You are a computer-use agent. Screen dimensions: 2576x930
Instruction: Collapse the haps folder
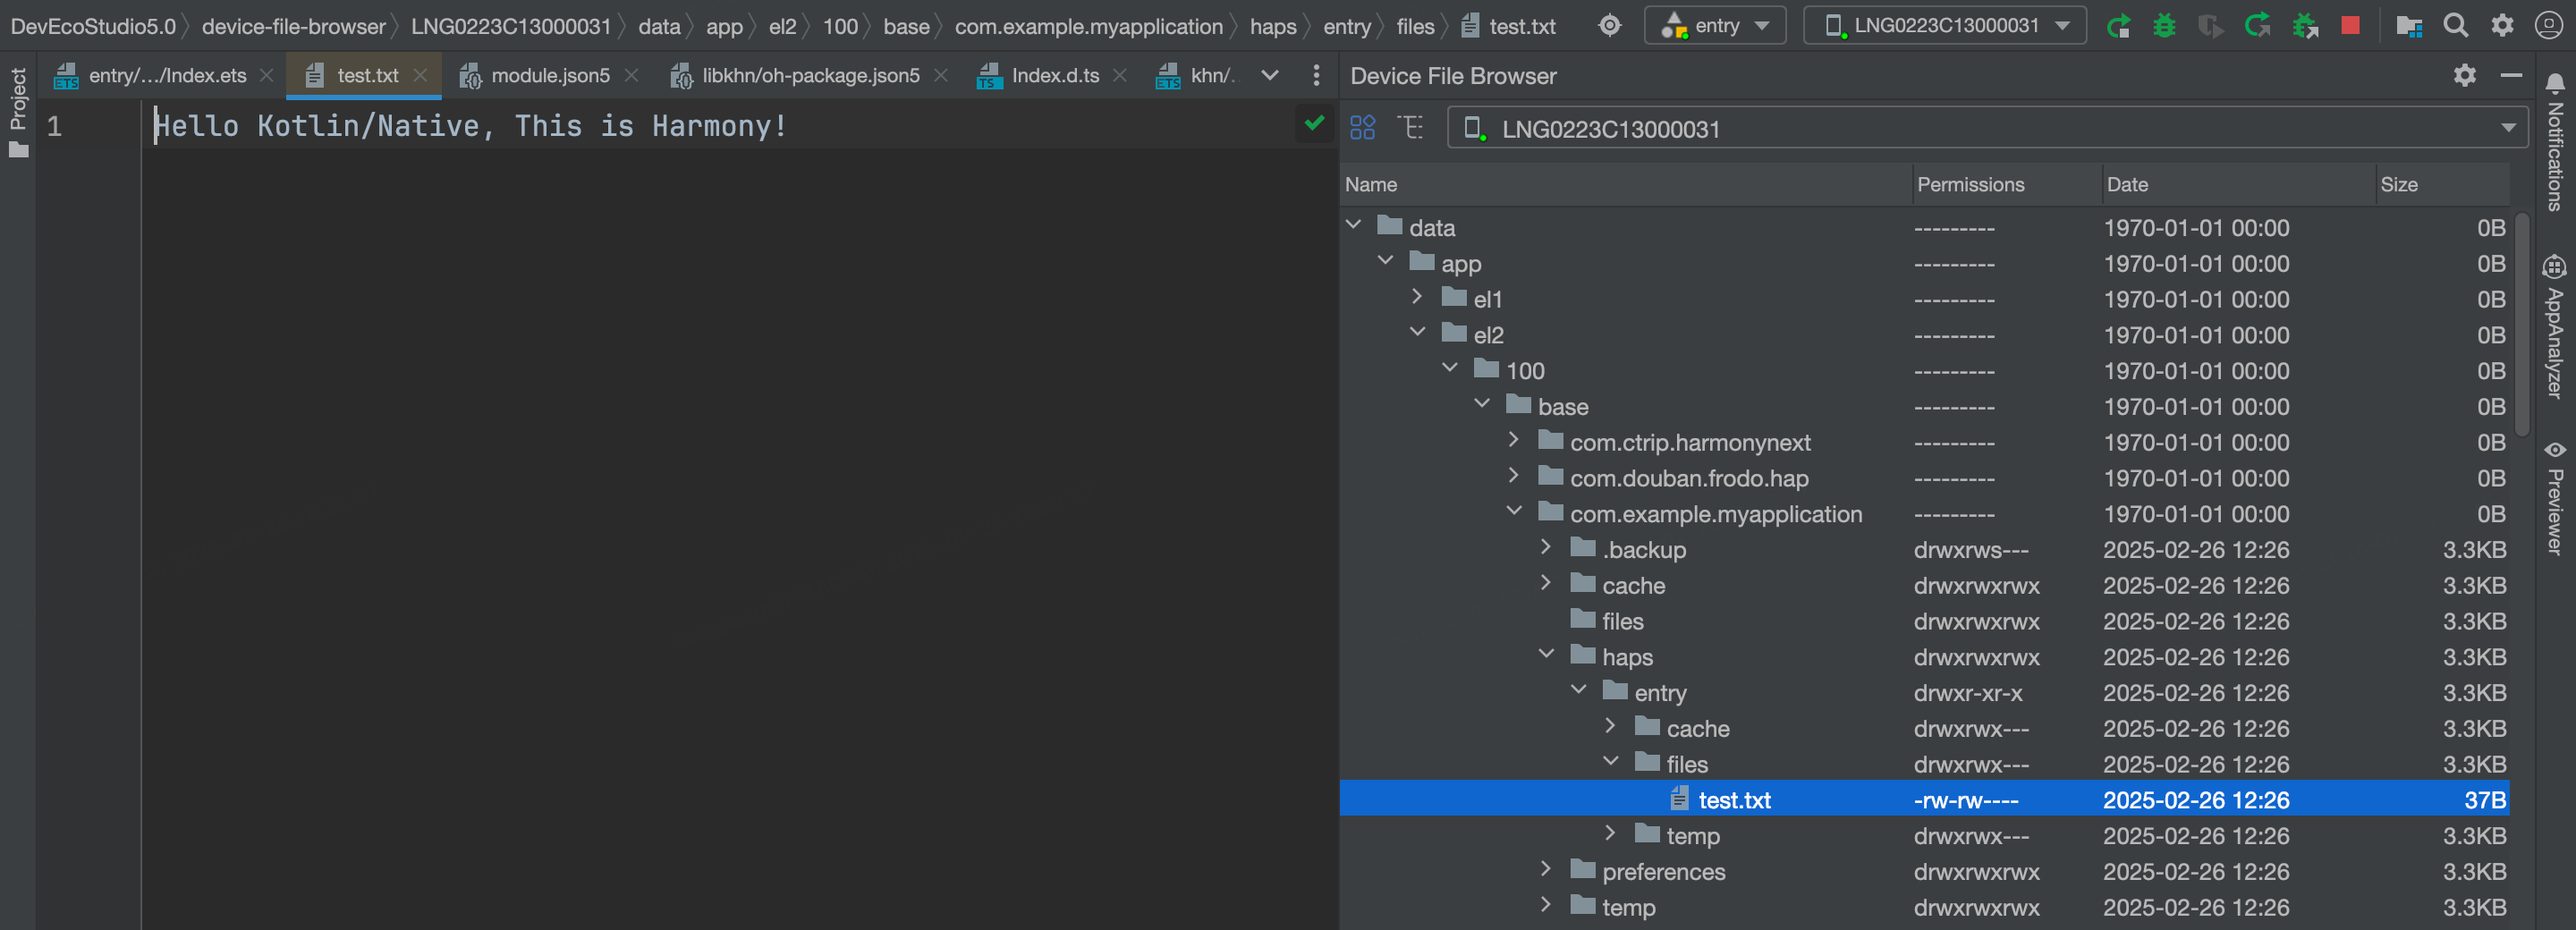(1546, 654)
